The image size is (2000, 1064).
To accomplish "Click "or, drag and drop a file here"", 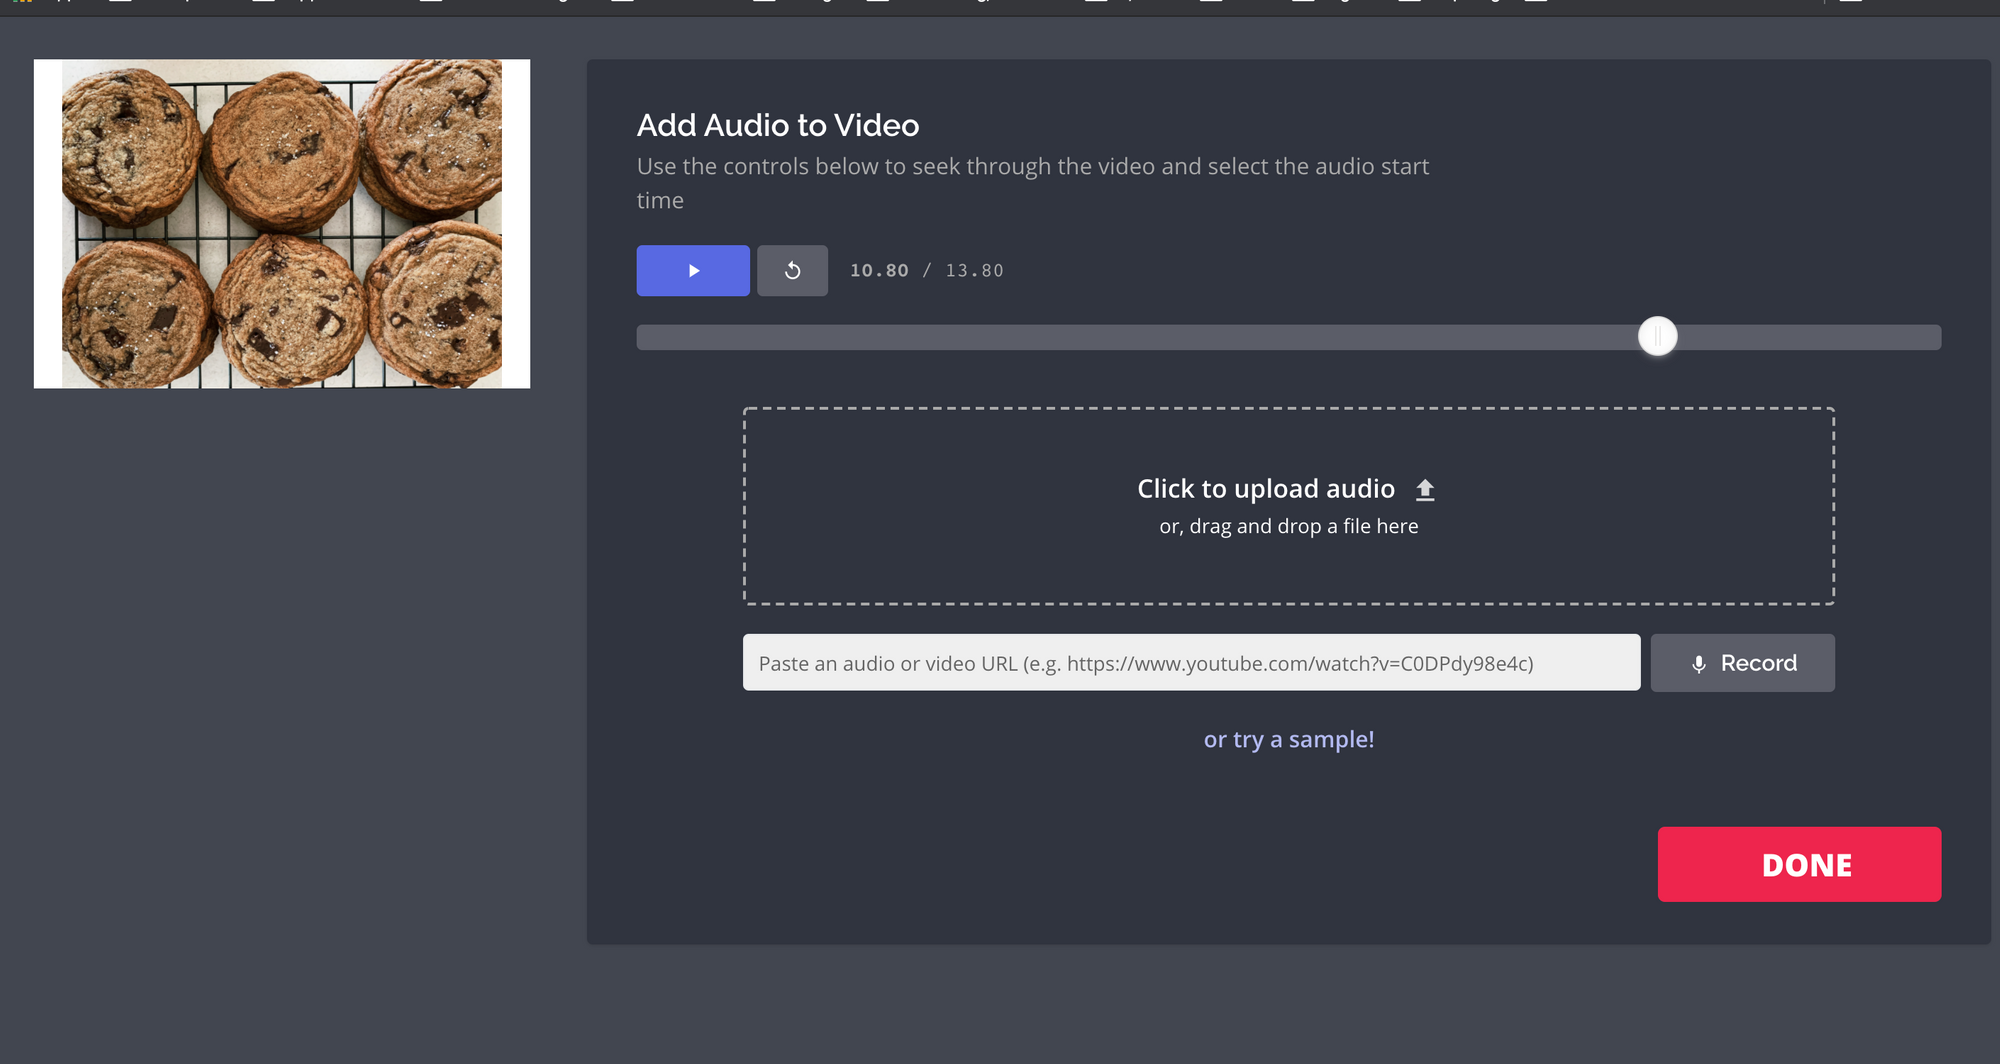I will point(1288,527).
